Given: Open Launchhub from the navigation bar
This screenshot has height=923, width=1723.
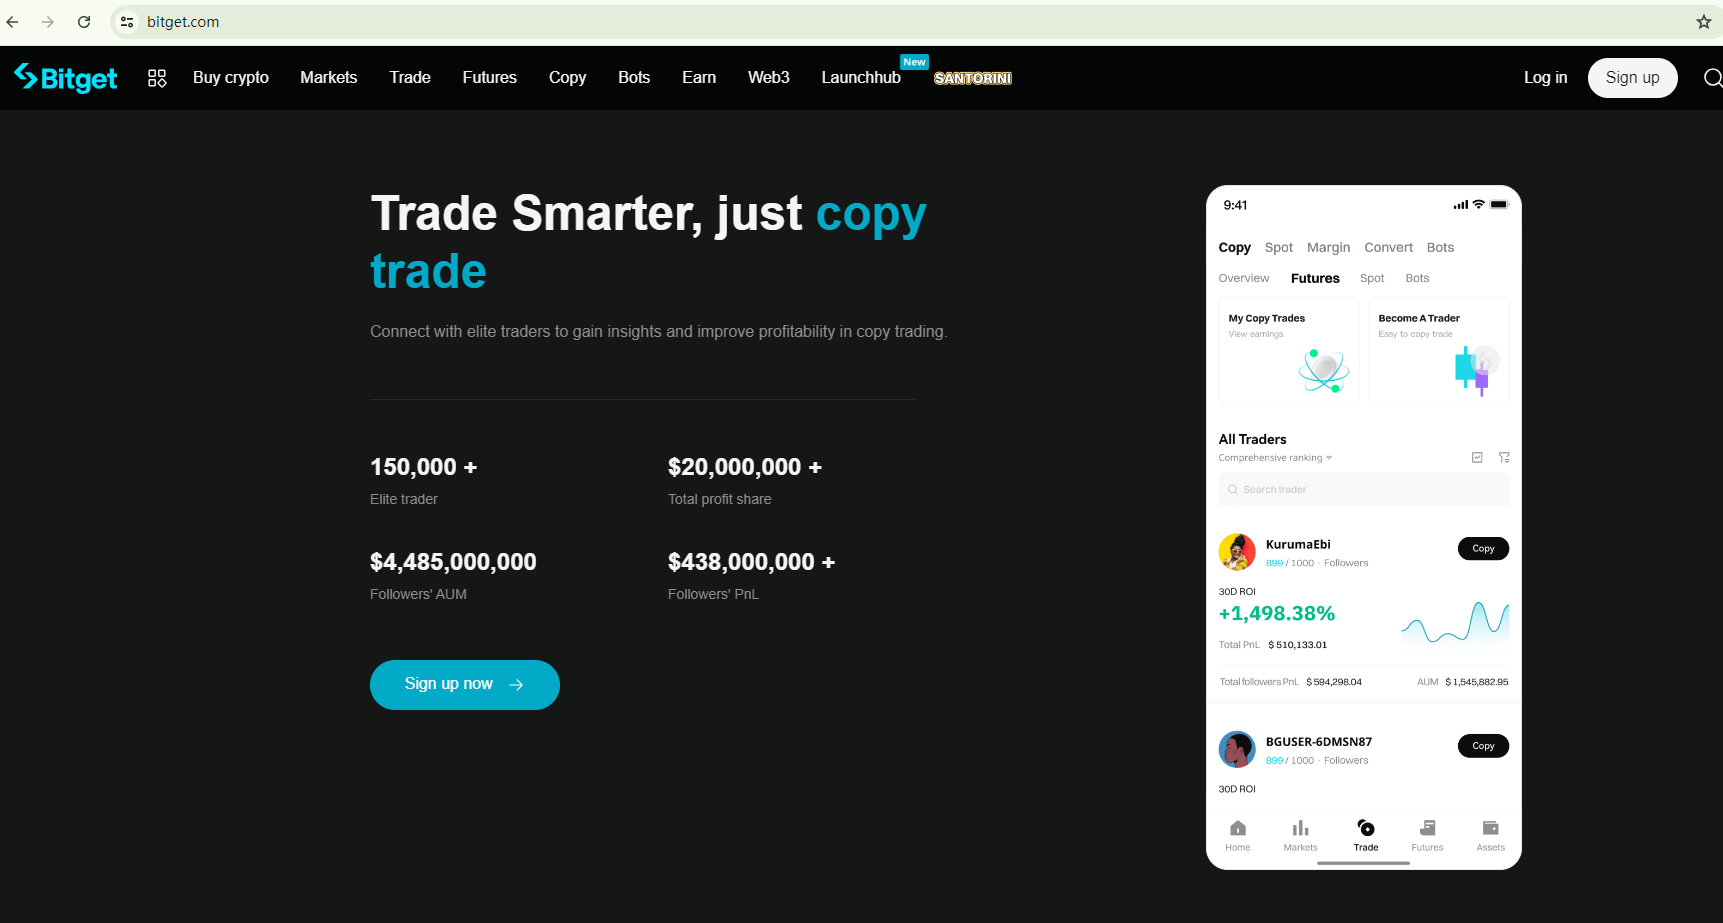Looking at the screenshot, I should pos(861,78).
